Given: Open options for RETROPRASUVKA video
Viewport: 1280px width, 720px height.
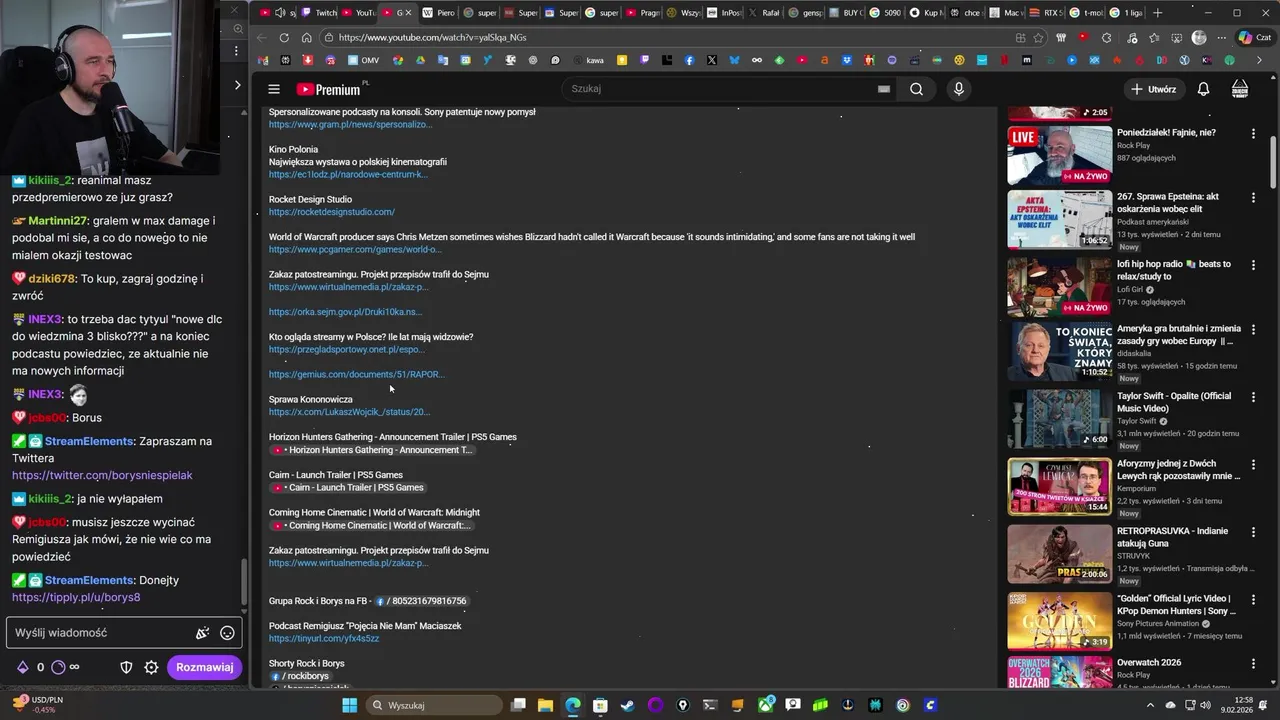Looking at the screenshot, I should [x=1253, y=530].
